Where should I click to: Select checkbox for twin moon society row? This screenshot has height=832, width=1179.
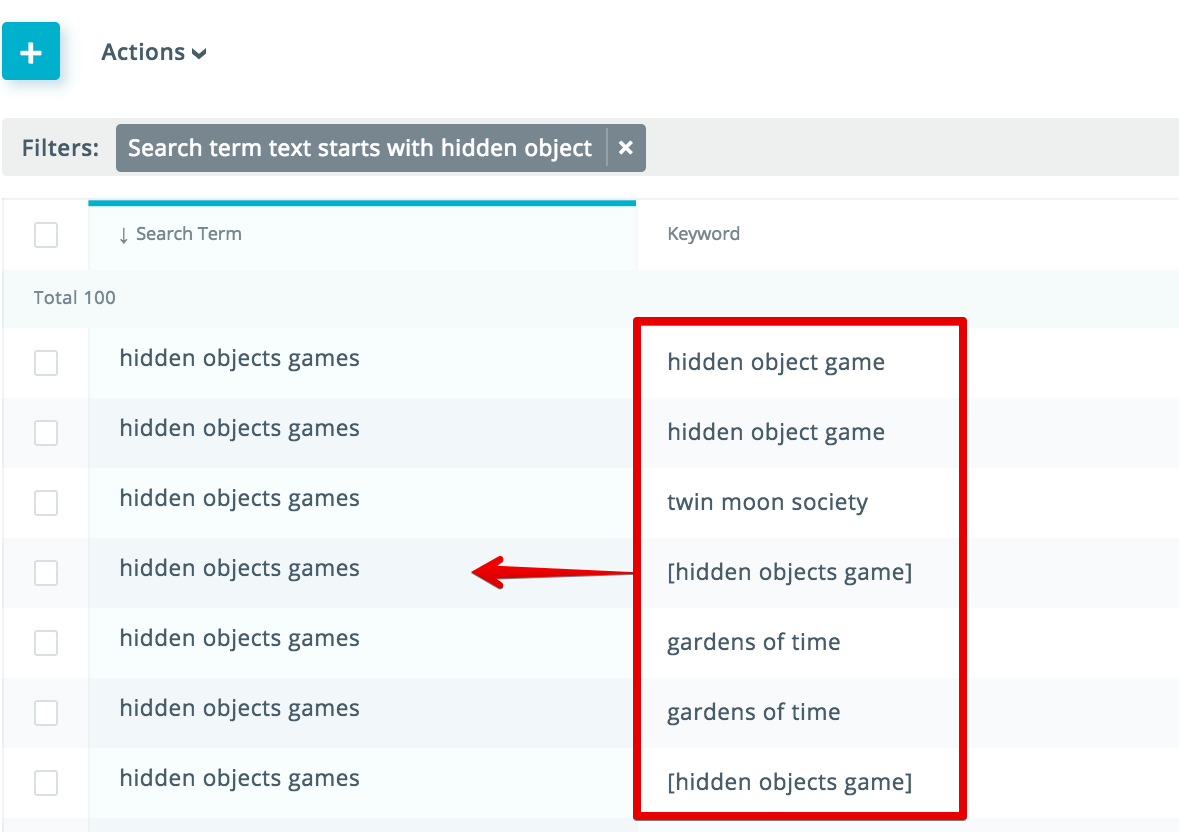point(46,503)
